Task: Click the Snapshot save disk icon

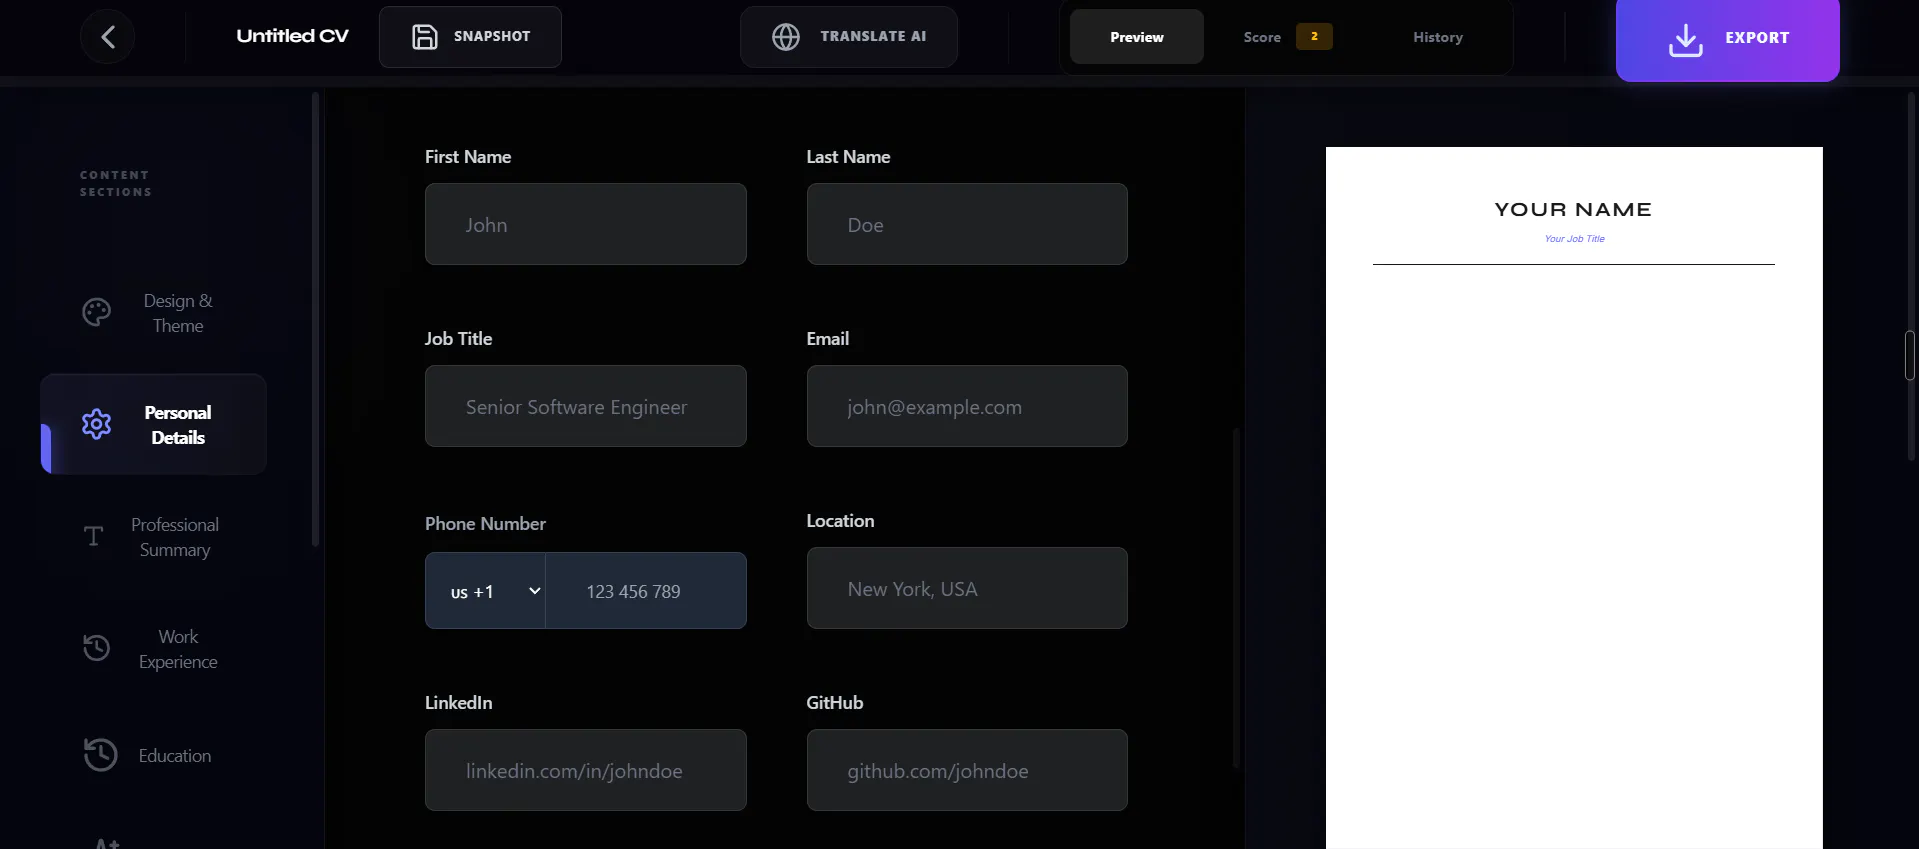Action: (425, 37)
